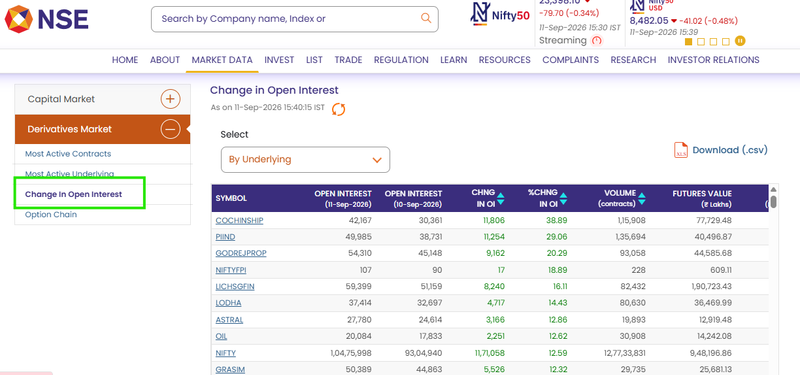Open Change In Open Interest link
The height and width of the screenshot is (375, 800).
point(73,194)
